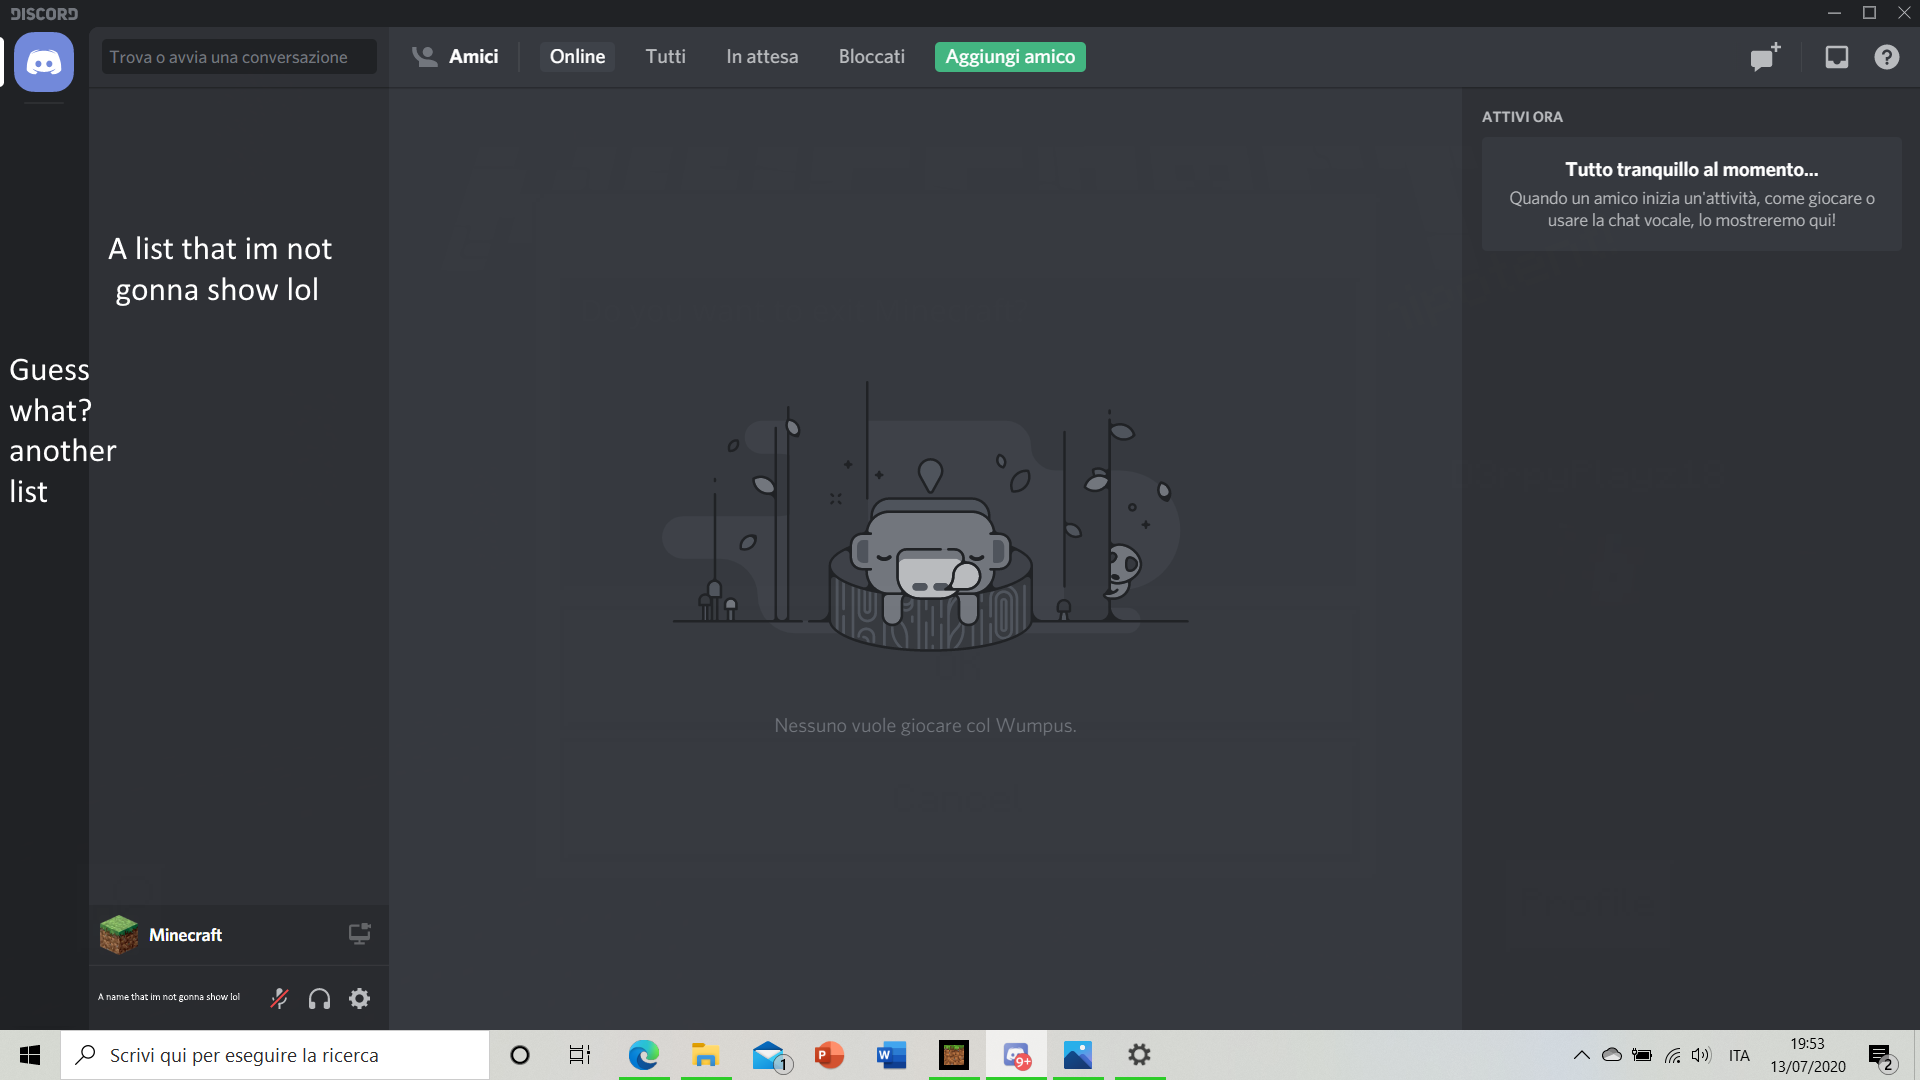The height and width of the screenshot is (1080, 1920).
Task: Open the volume speaker tray icon
Action: [x=1701, y=1055]
